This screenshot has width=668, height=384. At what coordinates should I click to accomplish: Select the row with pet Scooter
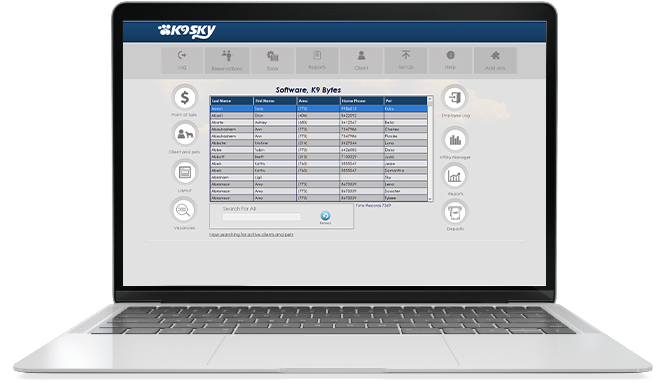click(x=319, y=191)
